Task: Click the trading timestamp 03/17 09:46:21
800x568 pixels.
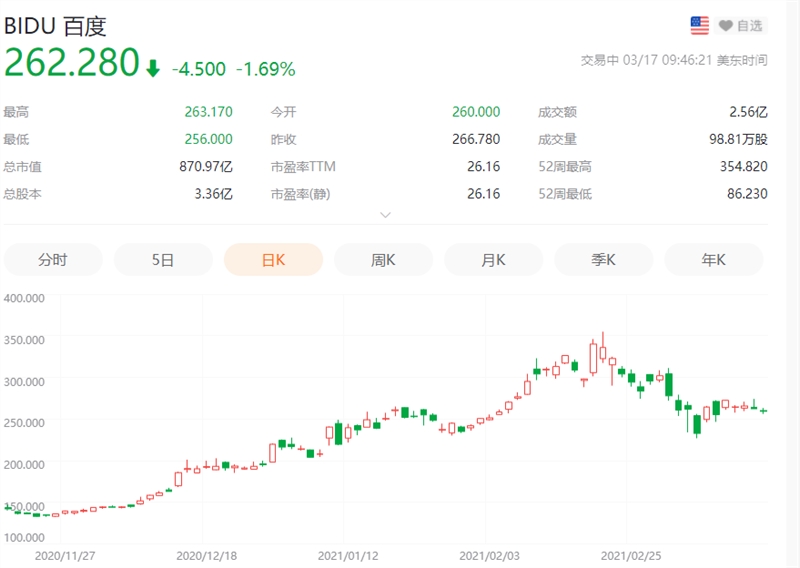Action: 667,60
